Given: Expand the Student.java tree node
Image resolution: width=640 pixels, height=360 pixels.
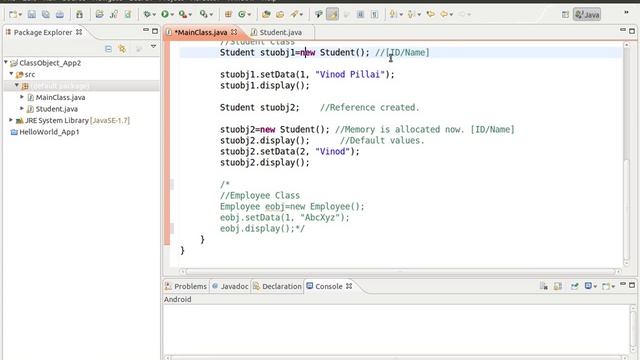Looking at the screenshot, I should tap(22, 109).
